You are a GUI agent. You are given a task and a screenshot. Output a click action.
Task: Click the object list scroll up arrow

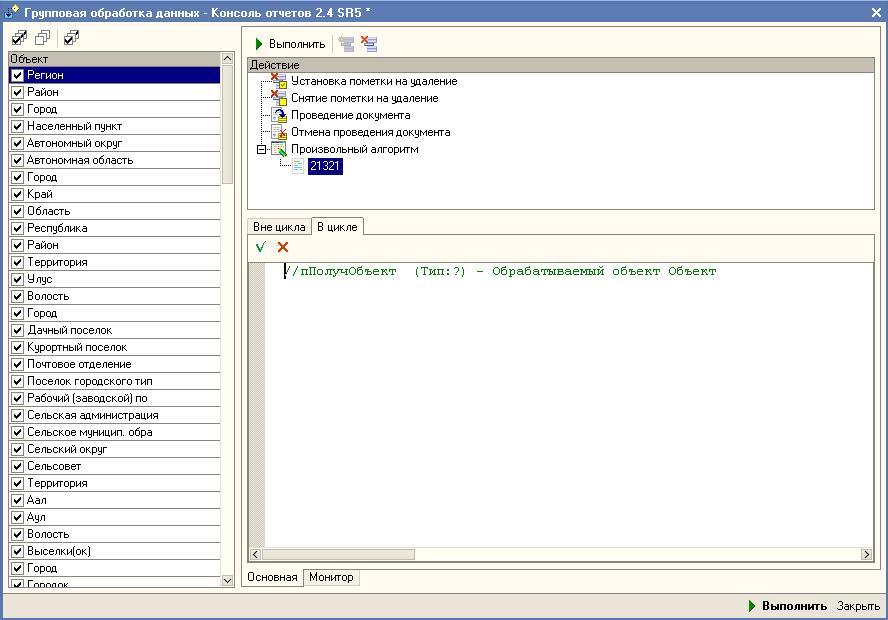click(227, 58)
